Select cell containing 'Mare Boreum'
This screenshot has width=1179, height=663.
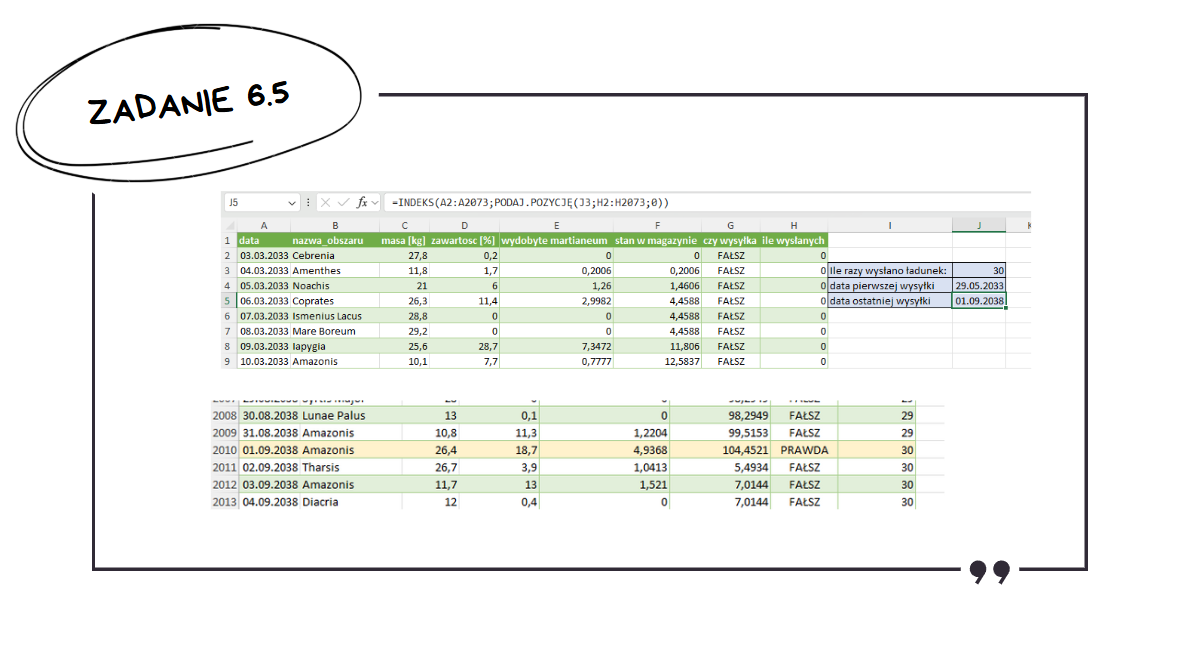click(x=335, y=332)
